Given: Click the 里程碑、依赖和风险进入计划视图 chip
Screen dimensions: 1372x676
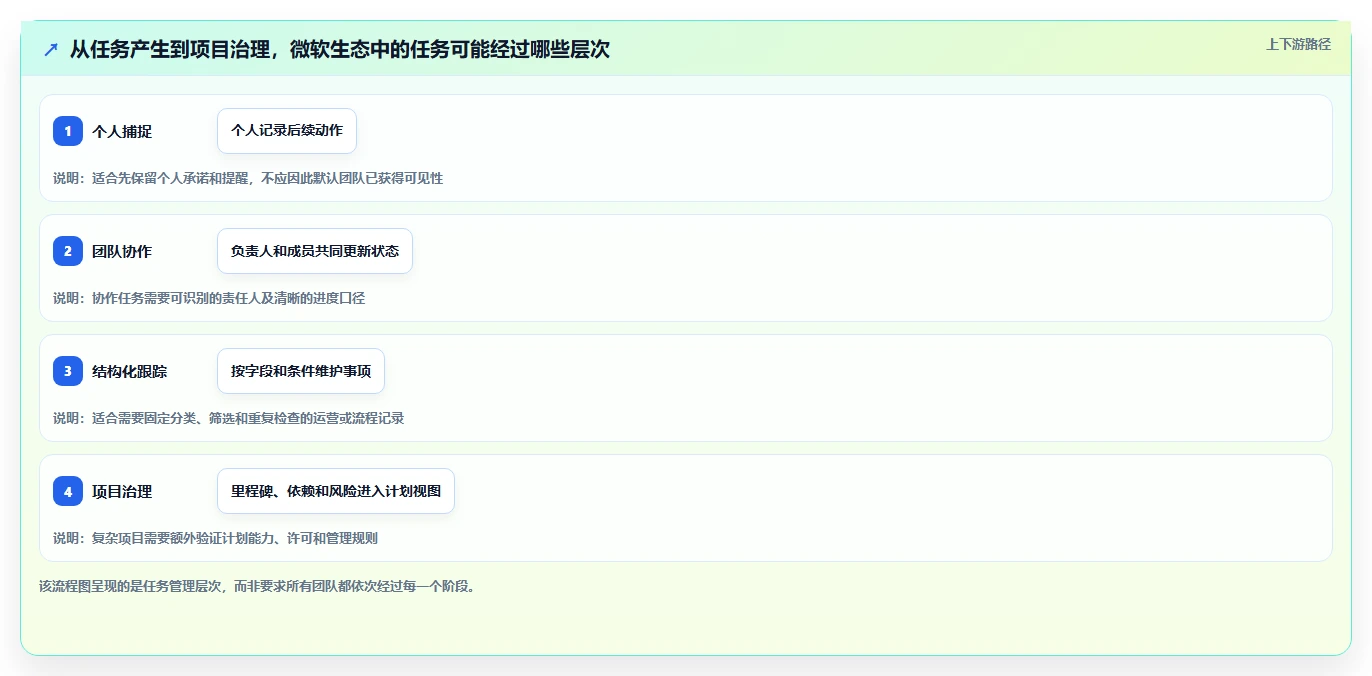Looking at the screenshot, I should click(336, 491).
